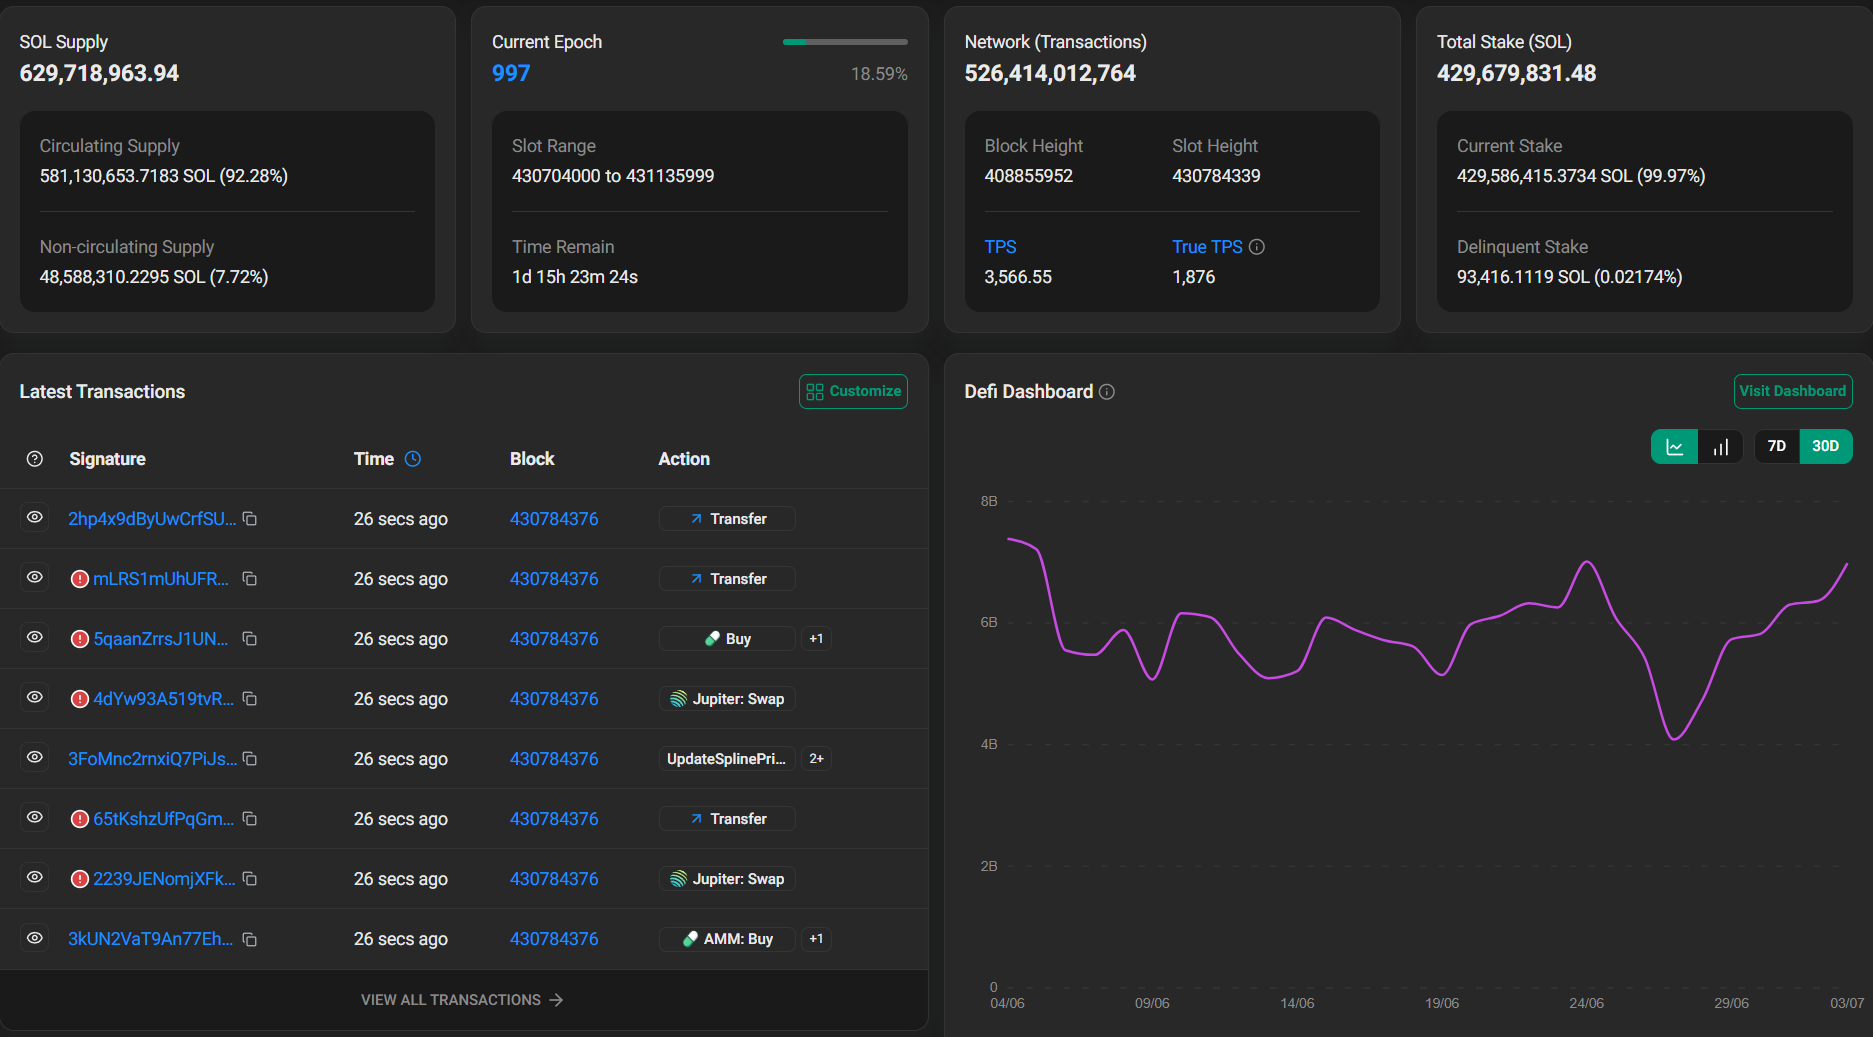The height and width of the screenshot is (1037, 1873).
Task: Click the View All Transactions link
Action: [x=462, y=1000]
